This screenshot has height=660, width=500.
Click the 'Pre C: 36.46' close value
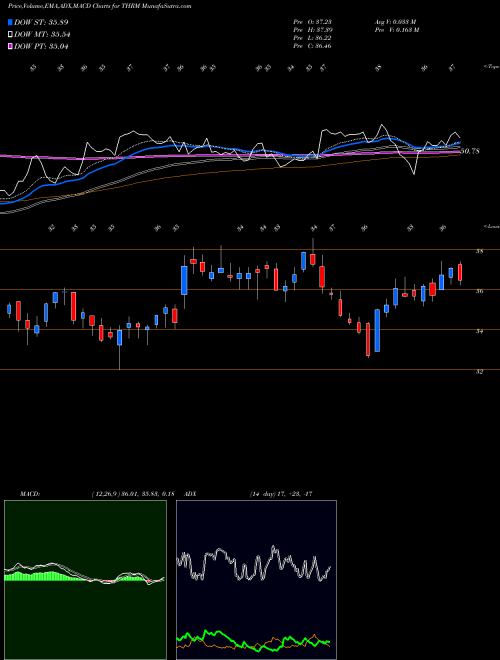[313, 46]
